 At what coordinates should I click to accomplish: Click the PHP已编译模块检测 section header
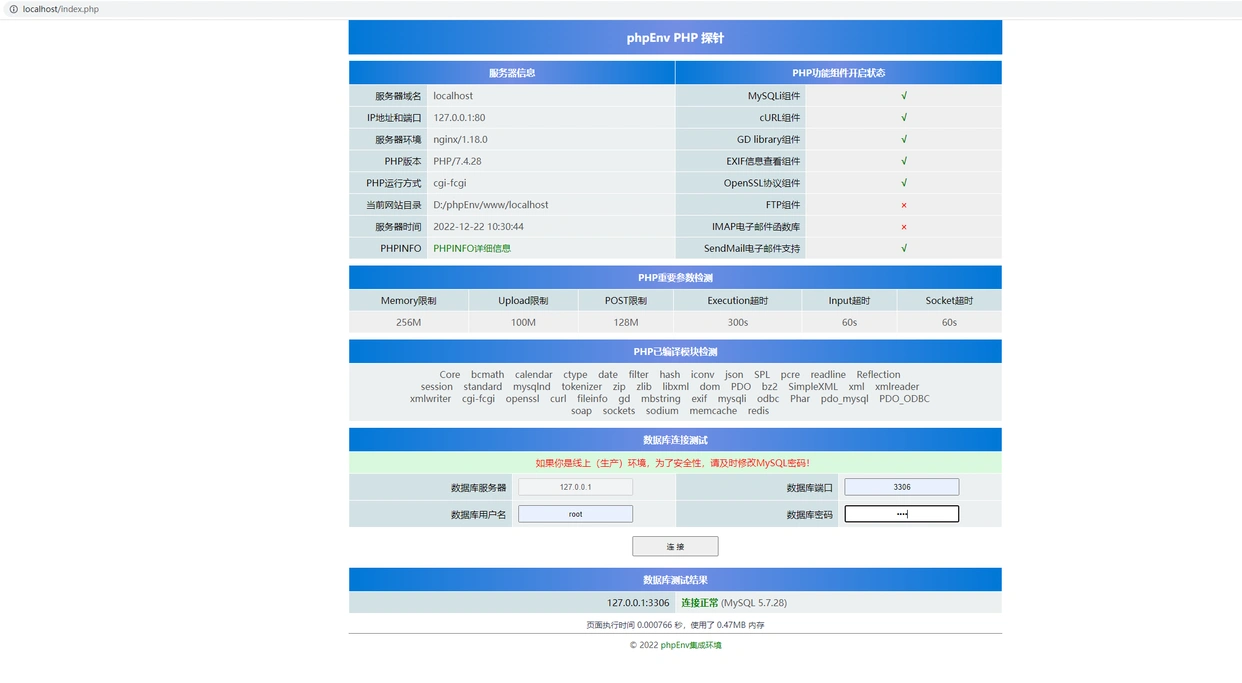click(x=675, y=352)
